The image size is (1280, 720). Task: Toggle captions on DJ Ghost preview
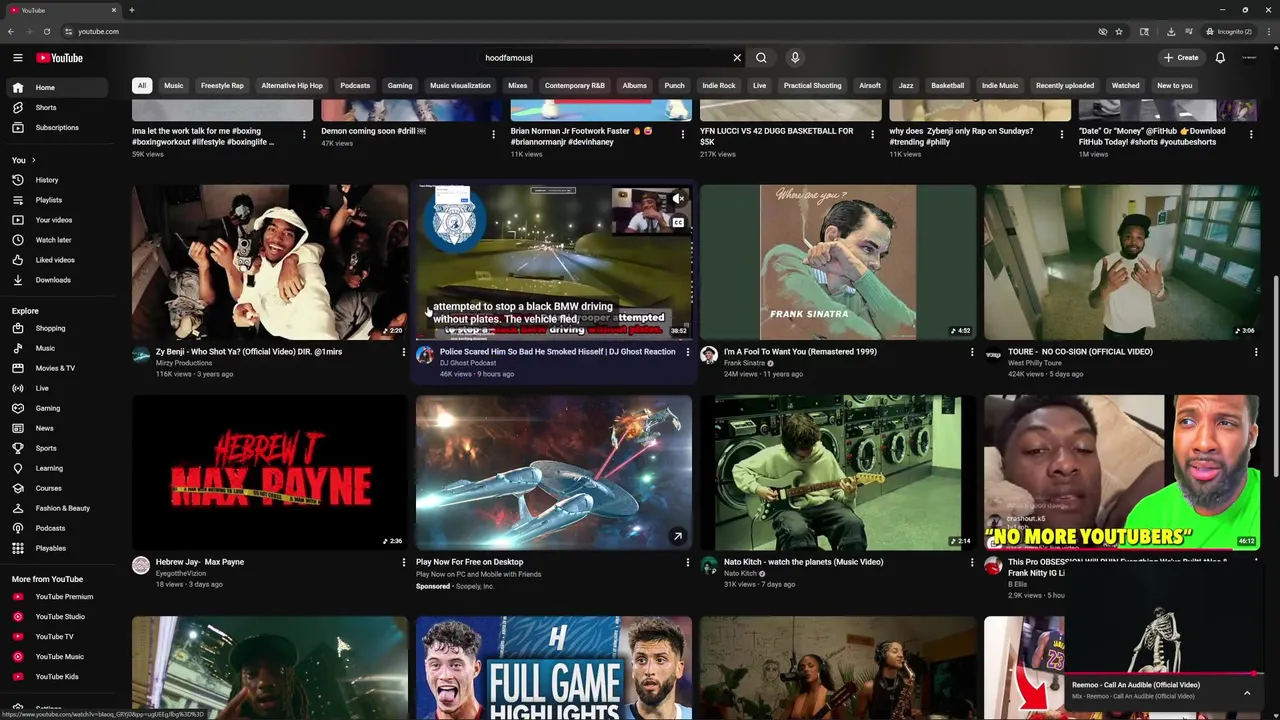pos(678,222)
